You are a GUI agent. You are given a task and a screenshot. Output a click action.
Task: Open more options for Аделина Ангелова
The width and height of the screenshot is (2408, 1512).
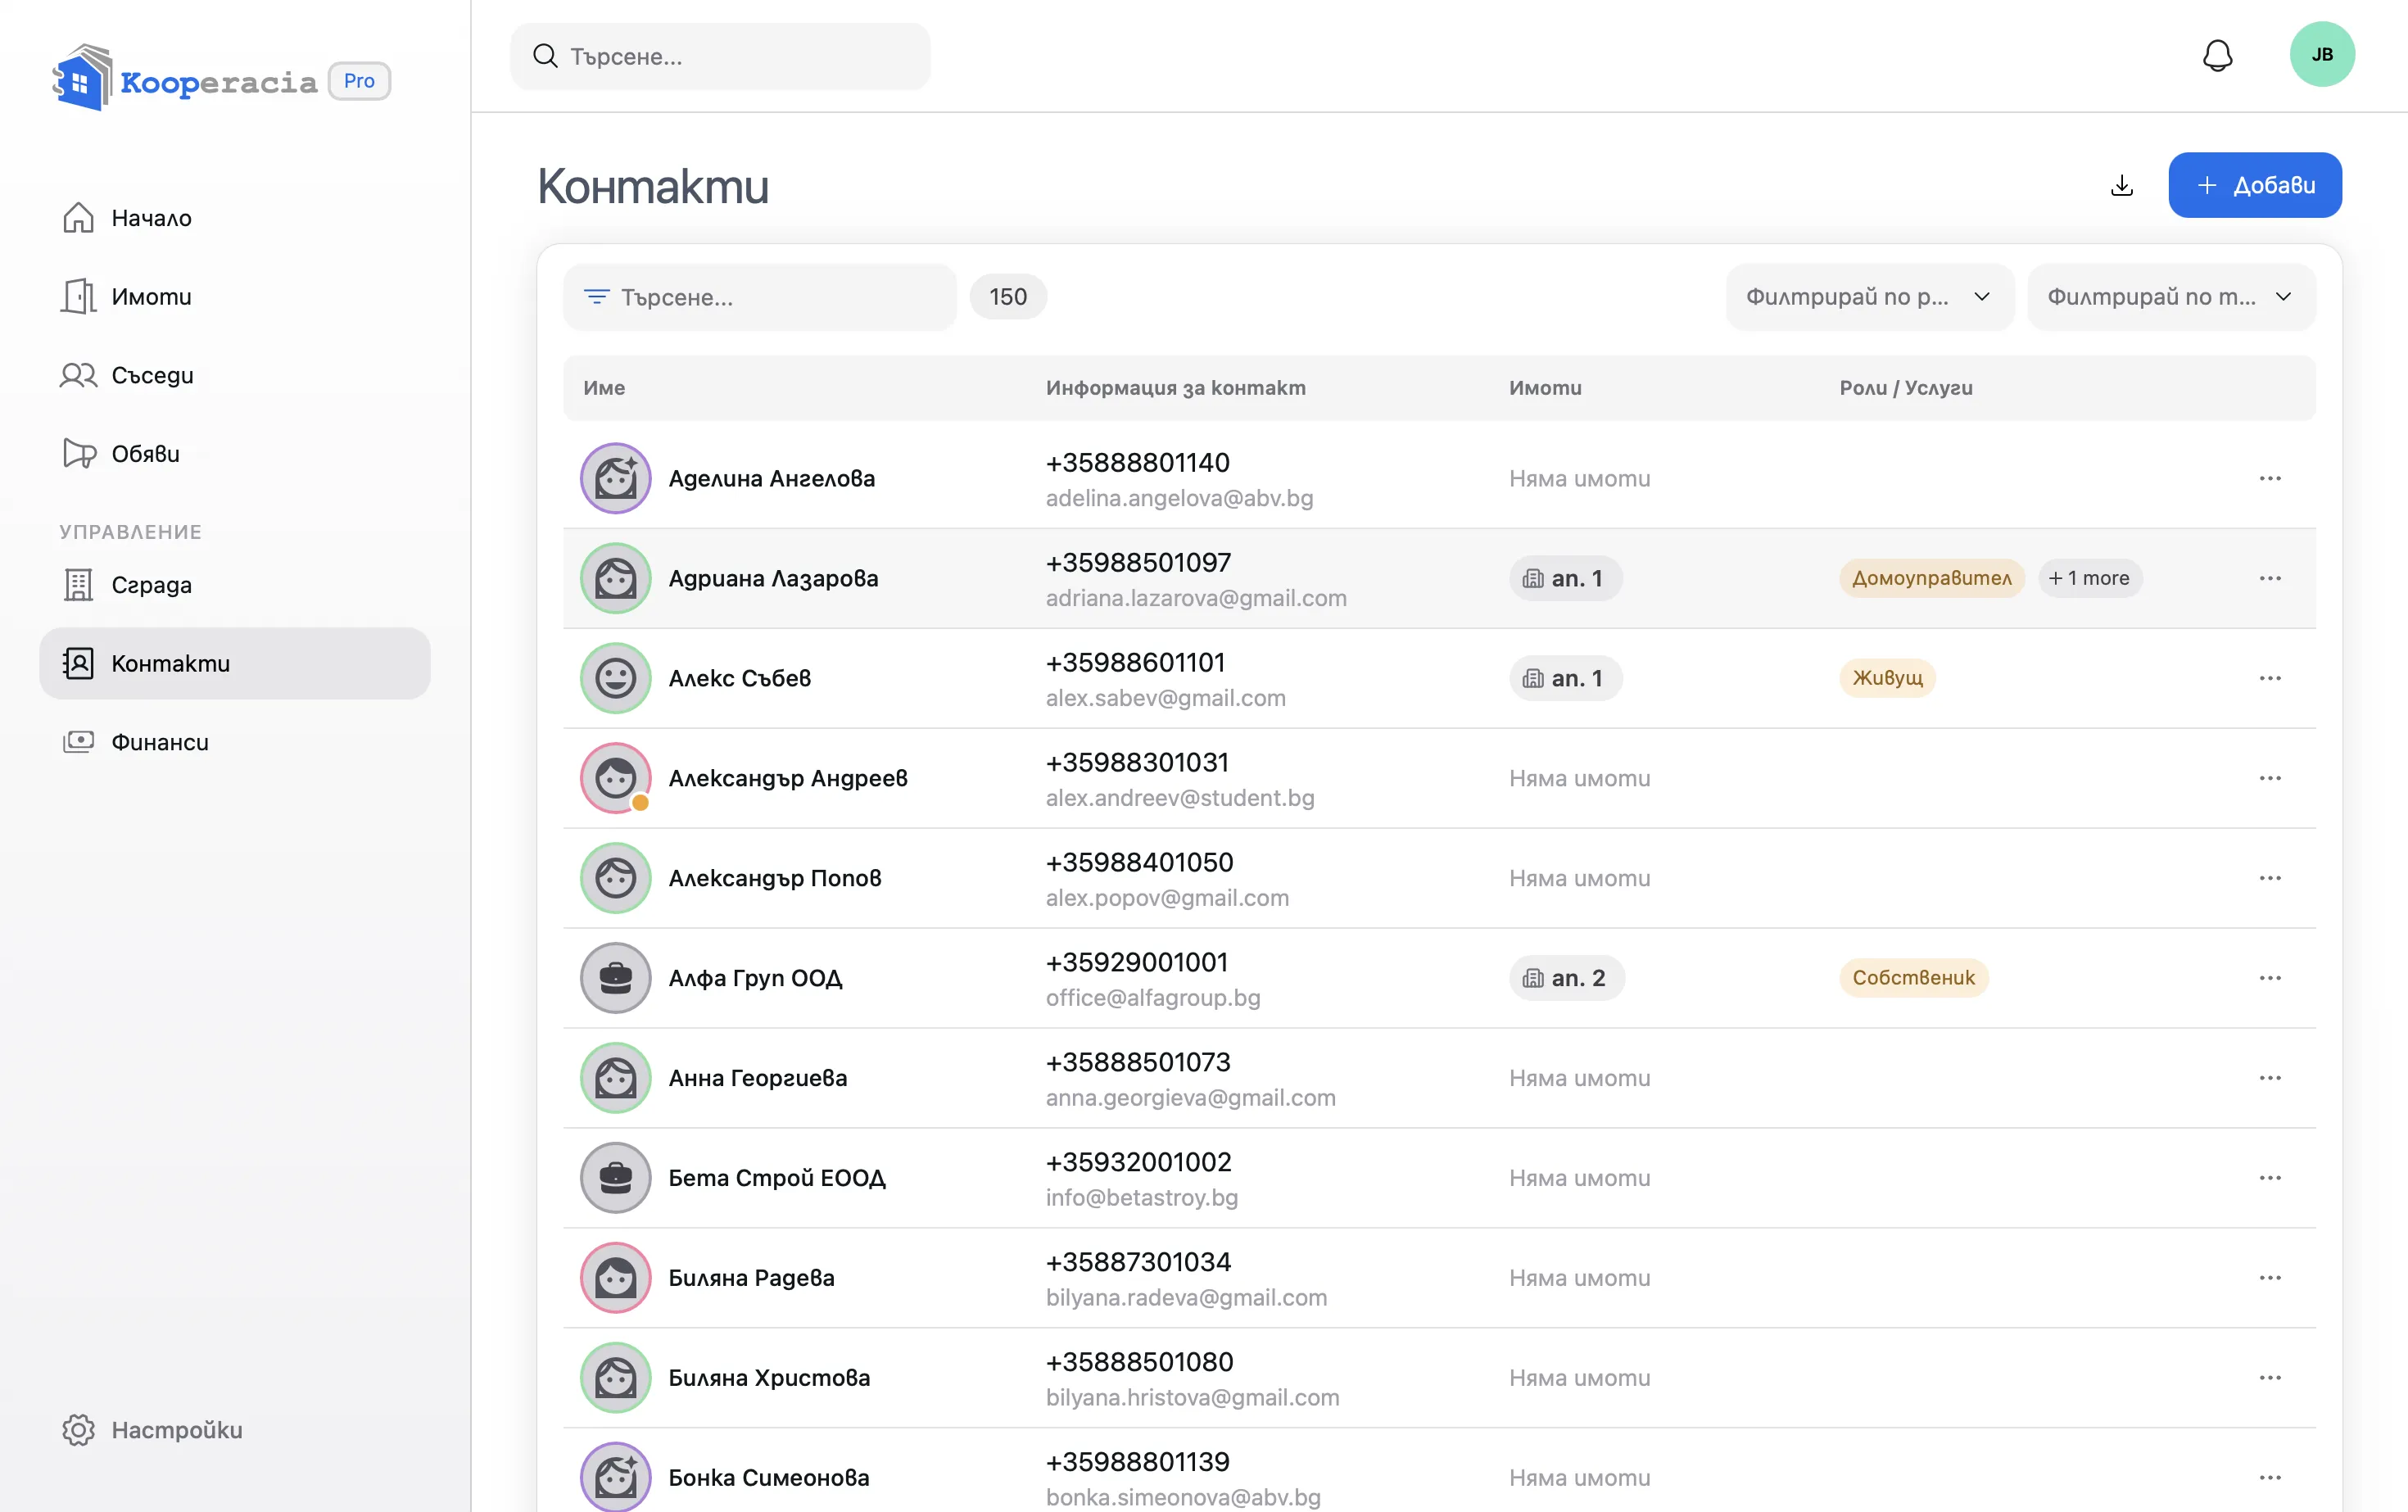pos(2270,479)
